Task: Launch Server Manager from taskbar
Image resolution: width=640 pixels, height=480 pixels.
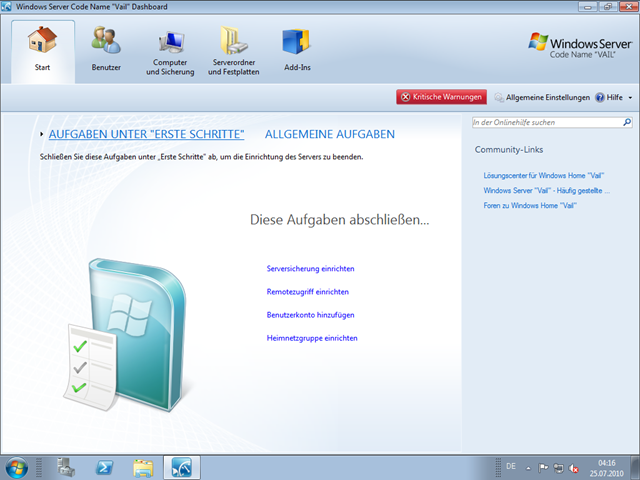Action: coord(66,468)
